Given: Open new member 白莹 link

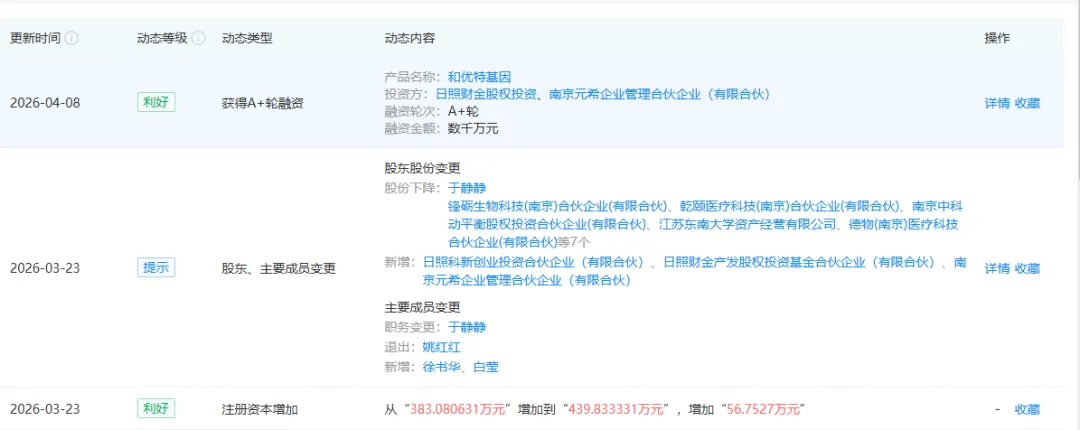Looking at the screenshot, I should tap(486, 367).
